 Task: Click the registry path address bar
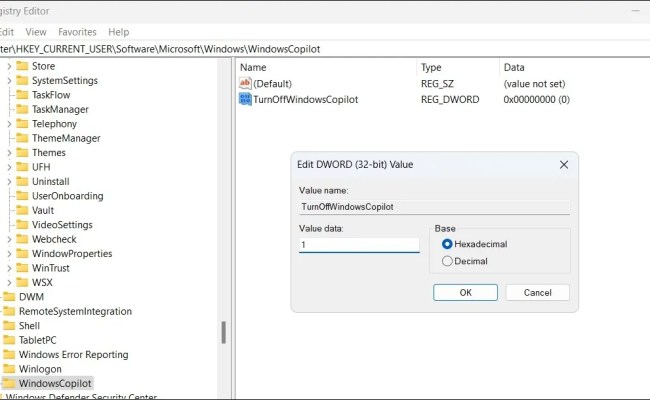pyautogui.click(x=325, y=49)
